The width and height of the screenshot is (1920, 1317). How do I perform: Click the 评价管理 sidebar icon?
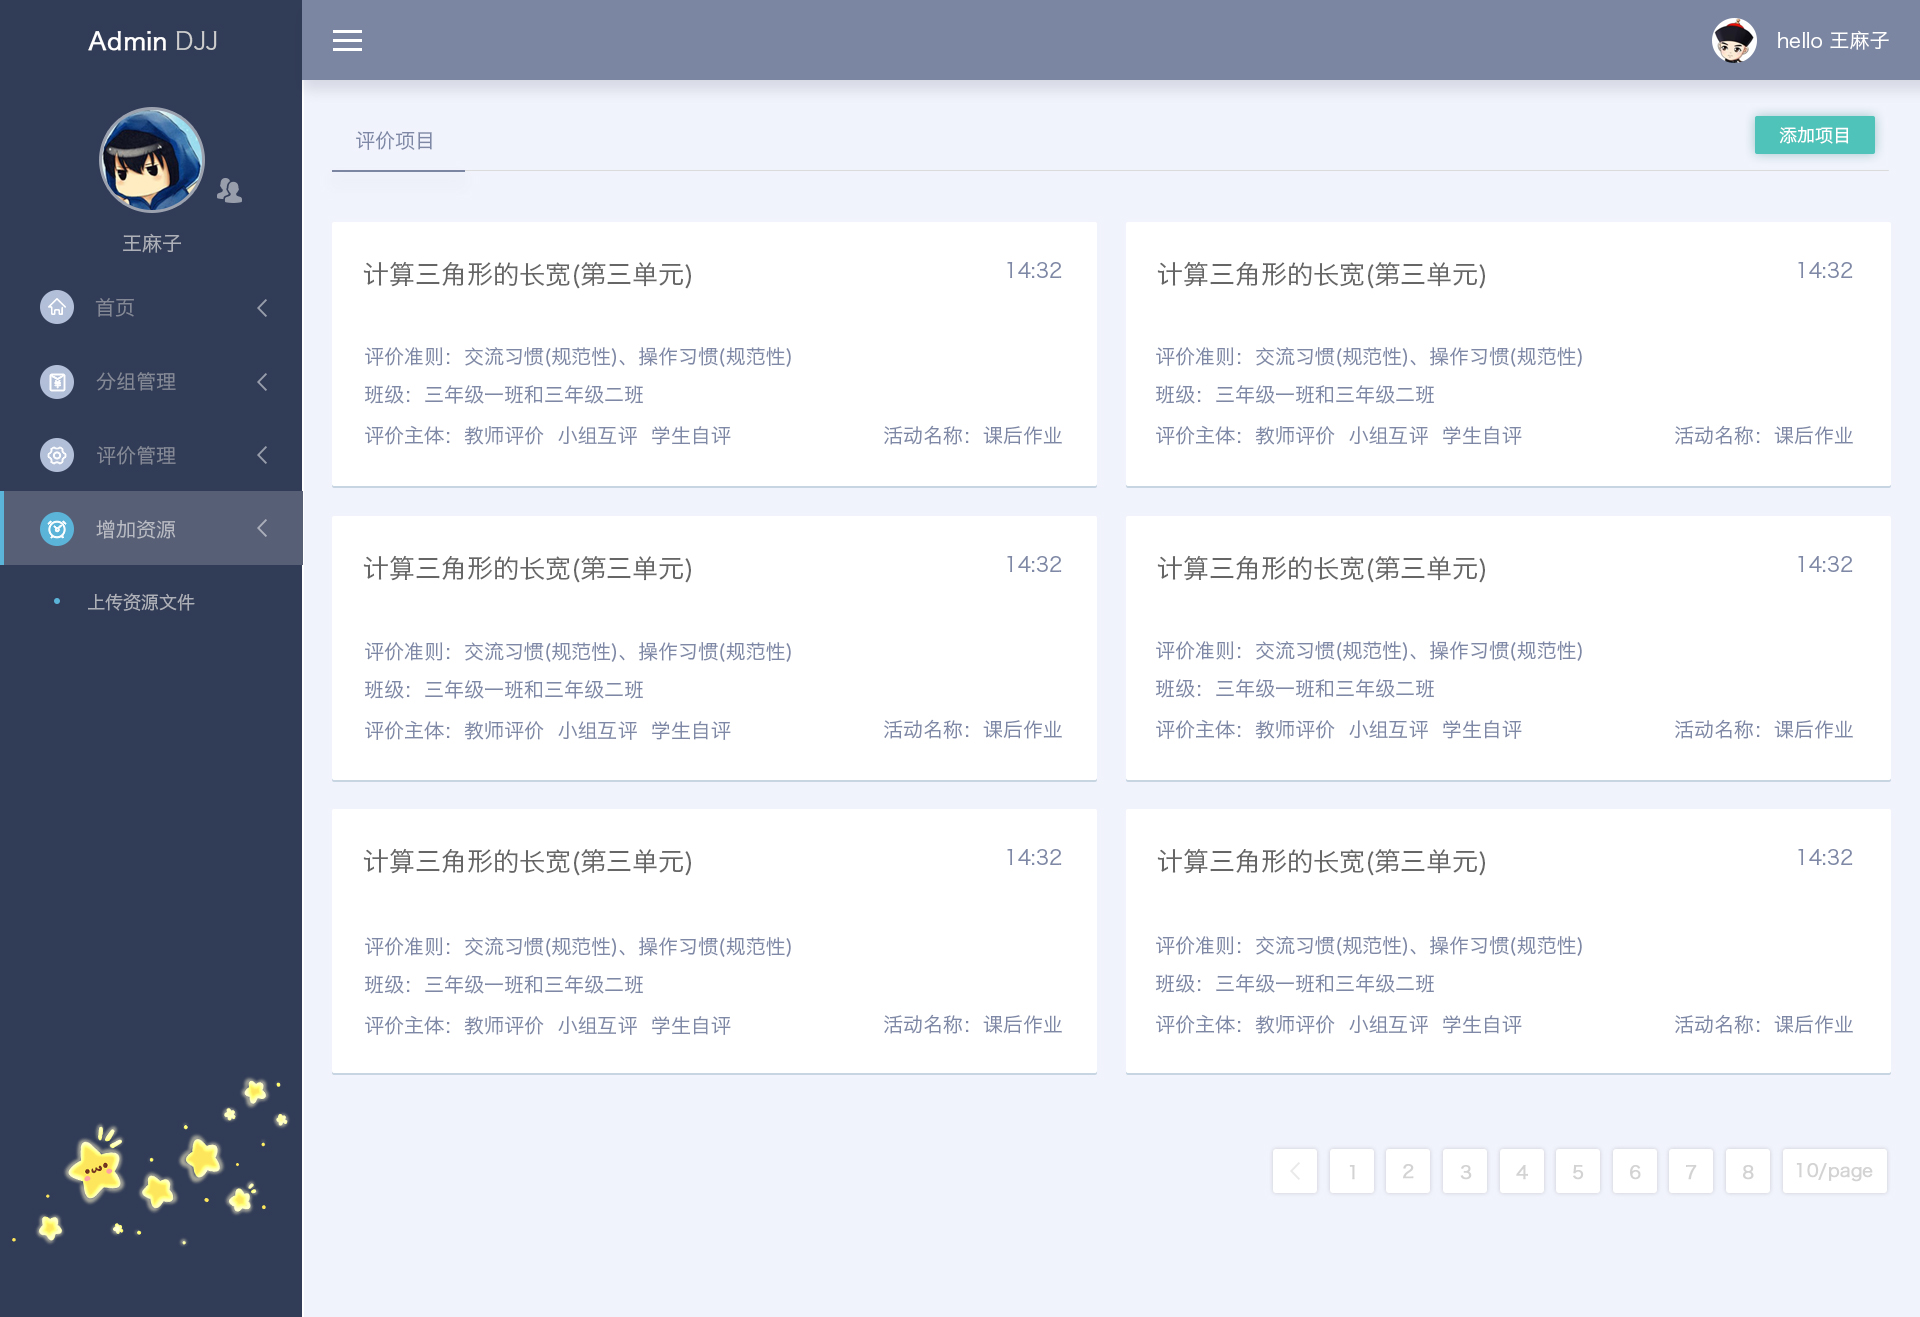(x=54, y=454)
